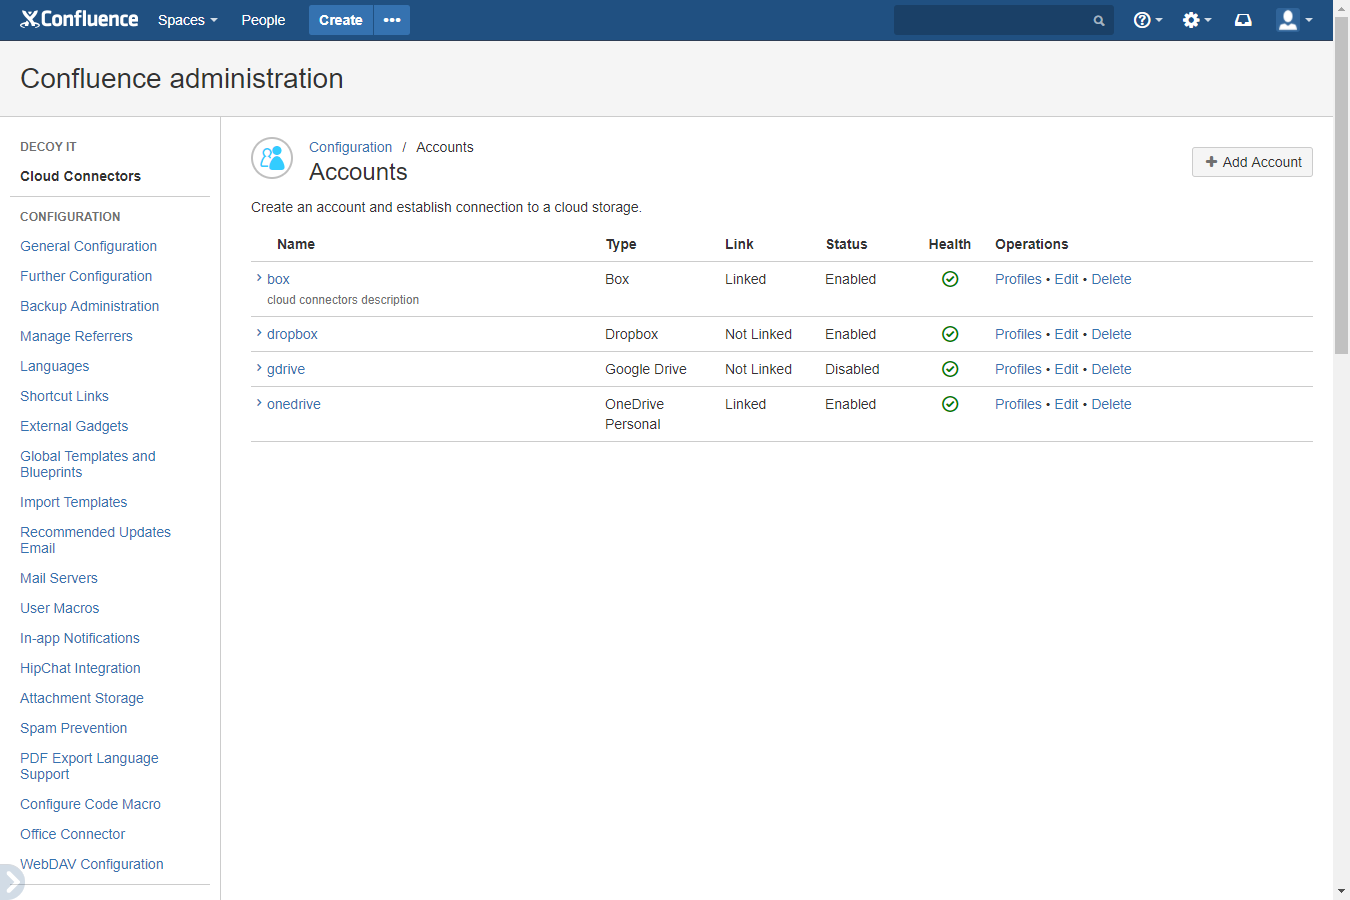Click the gdrive account health checkmark
Image resolution: width=1350 pixels, height=900 pixels.
pos(950,369)
